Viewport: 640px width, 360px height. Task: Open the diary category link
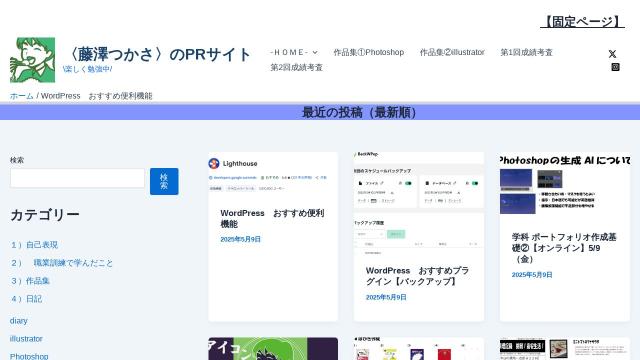point(19,321)
